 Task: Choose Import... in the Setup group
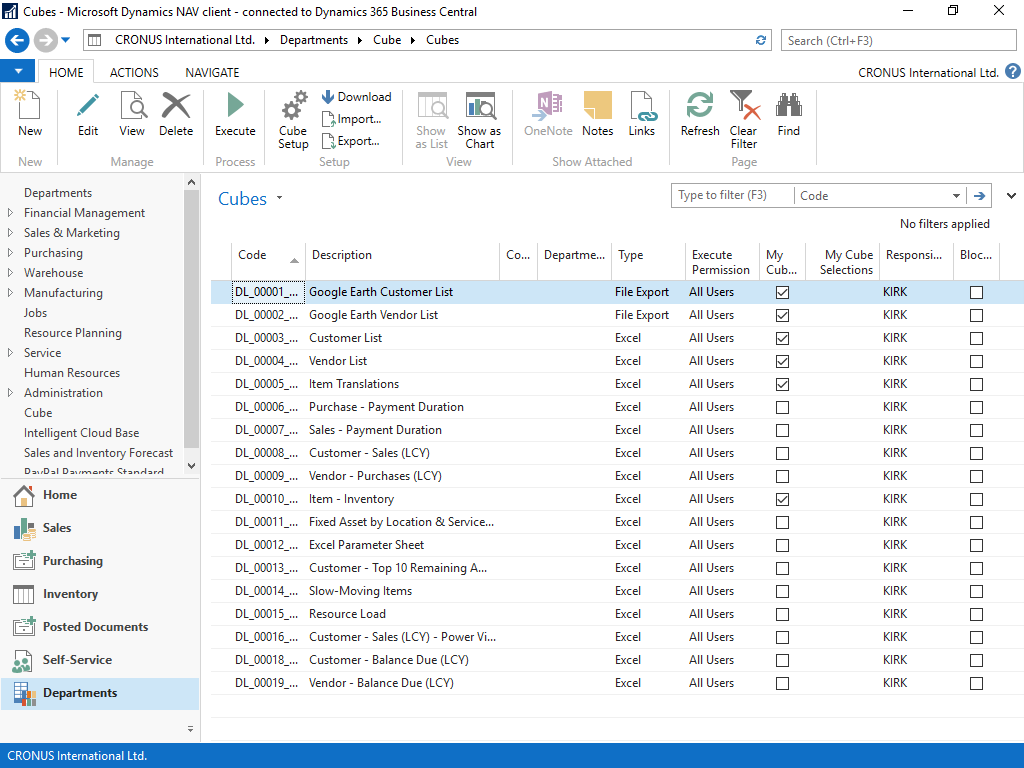coord(352,119)
